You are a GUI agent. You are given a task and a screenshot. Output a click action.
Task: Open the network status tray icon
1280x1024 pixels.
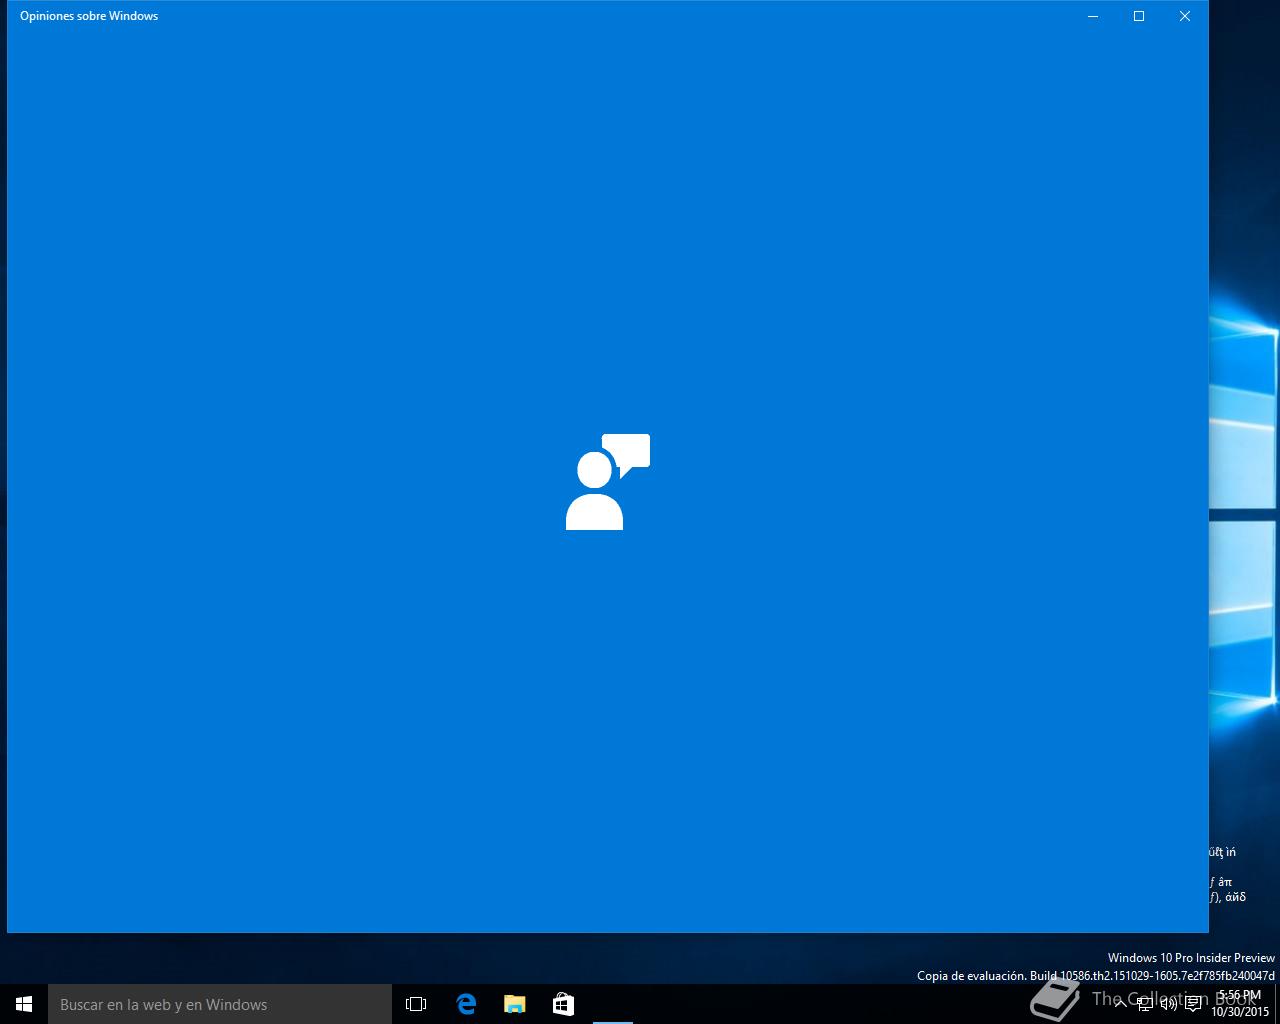1144,1004
